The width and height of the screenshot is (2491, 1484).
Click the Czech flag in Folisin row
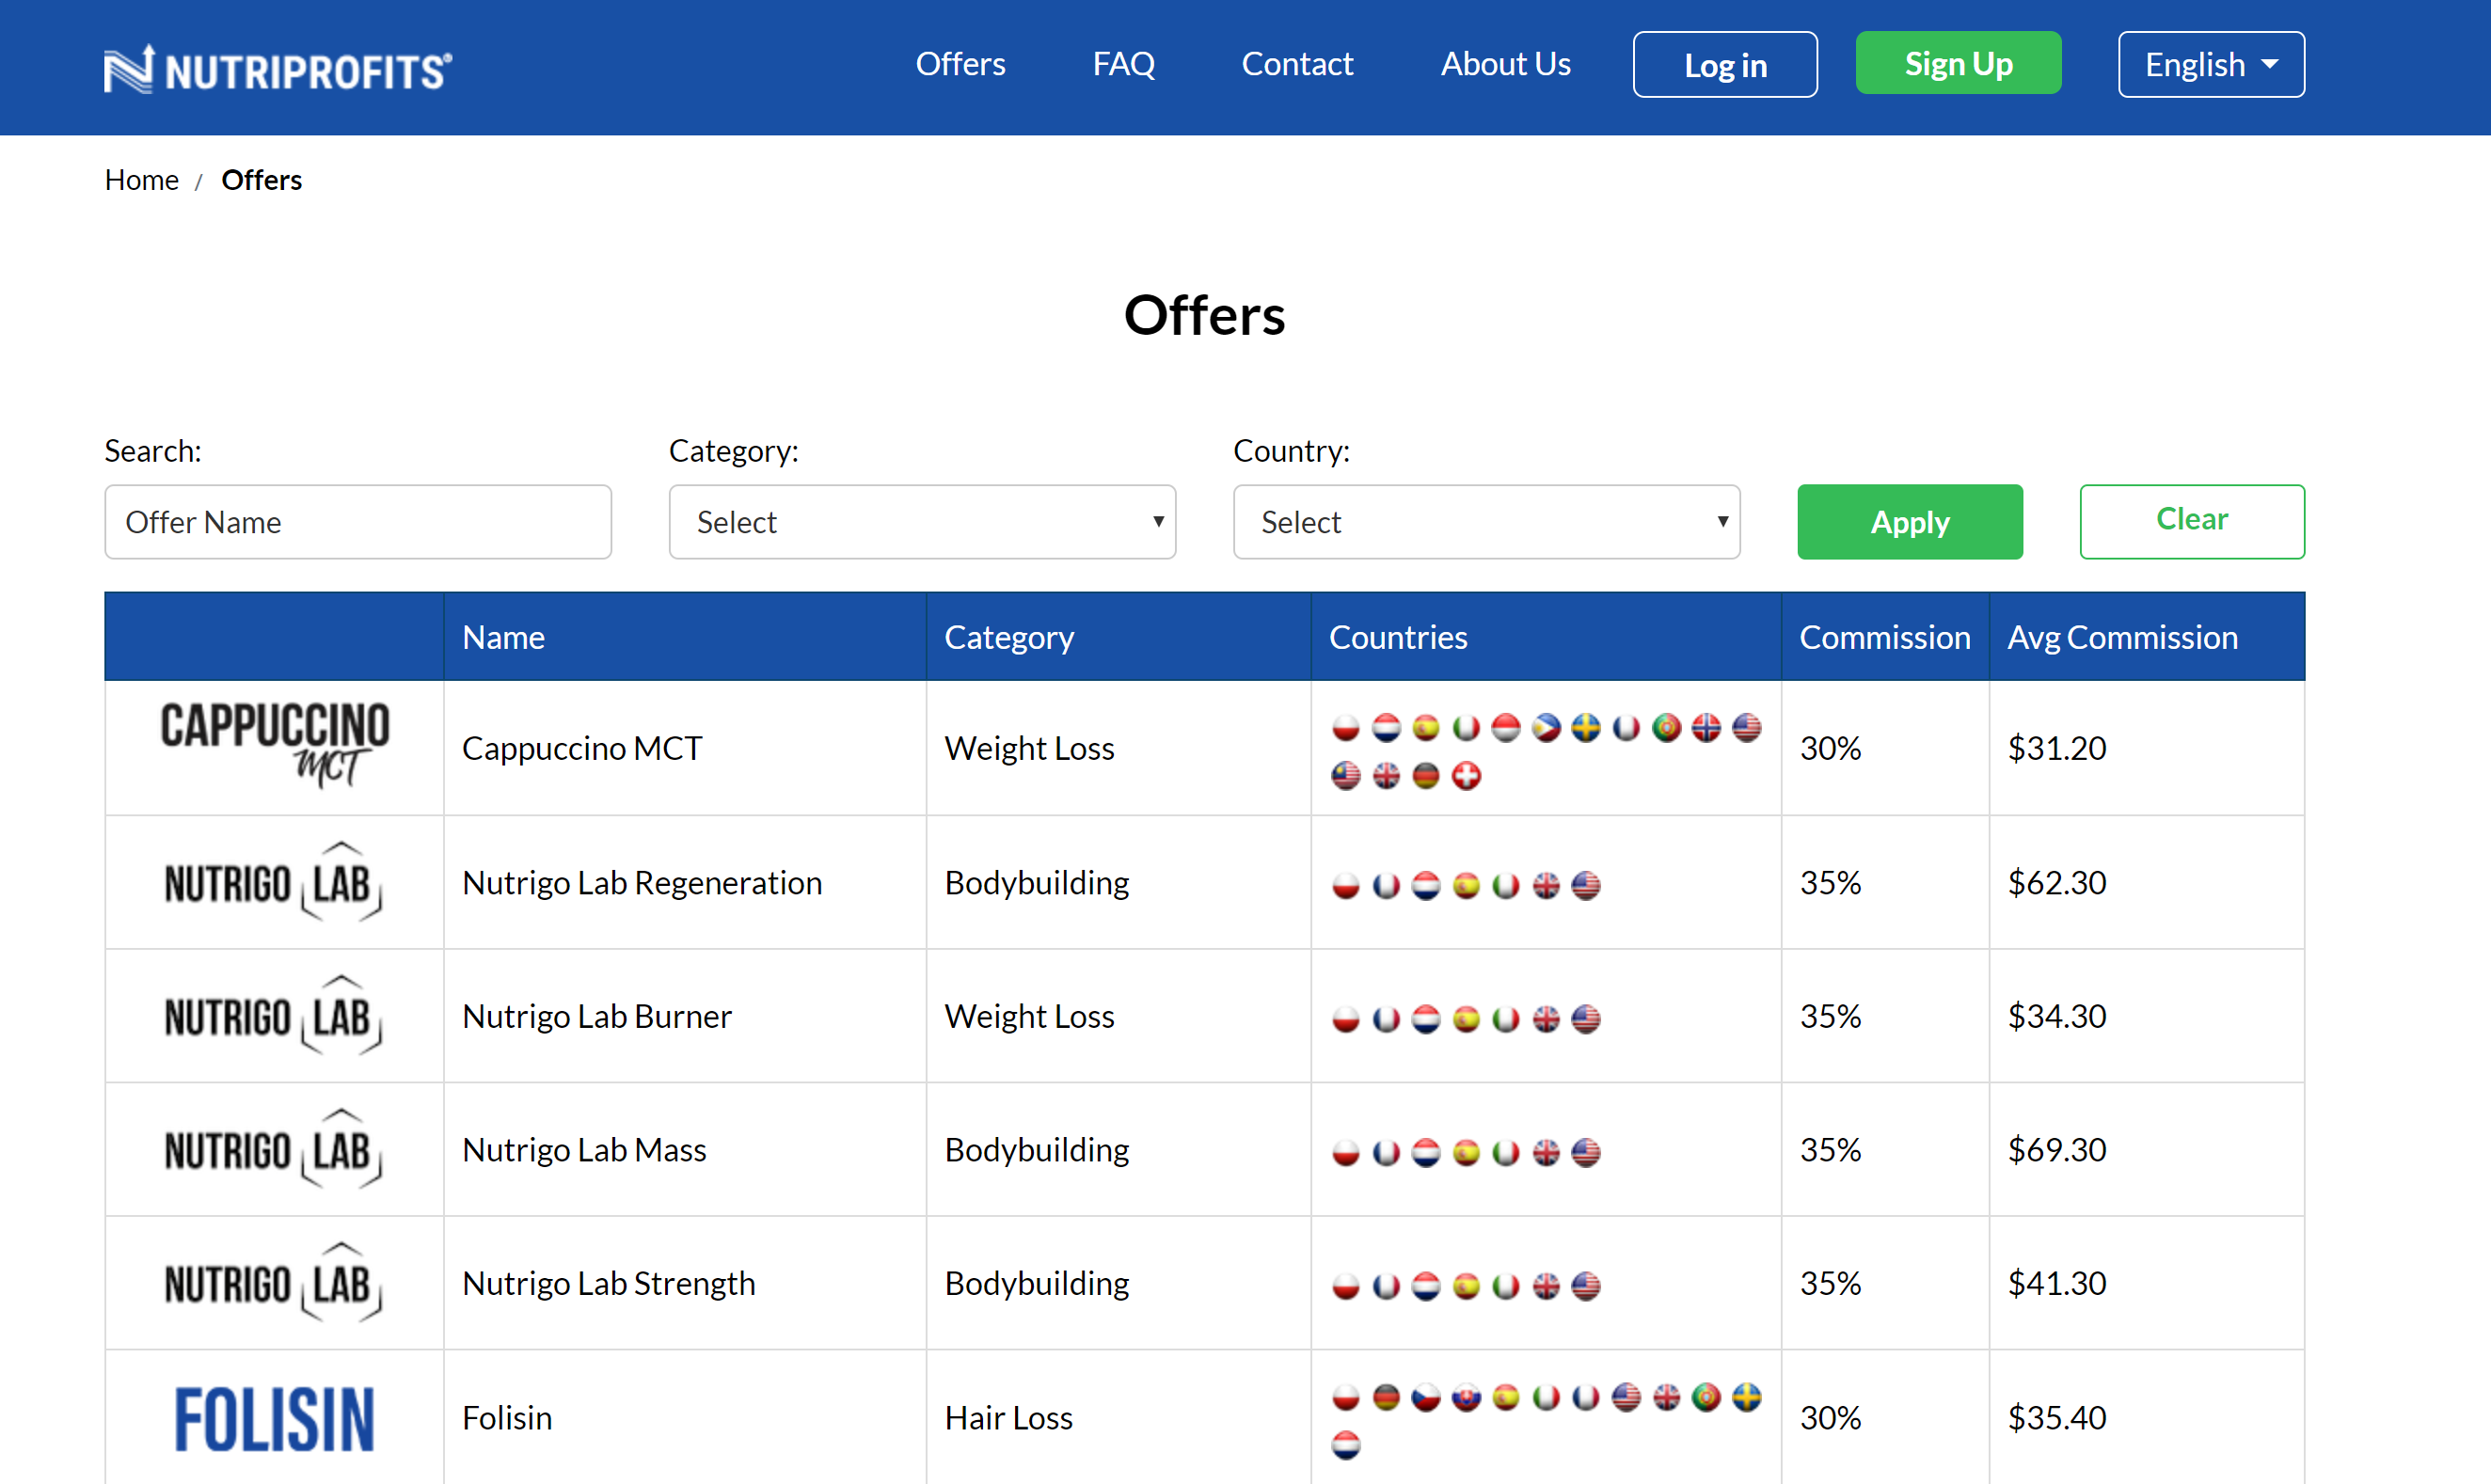point(1426,1397)
